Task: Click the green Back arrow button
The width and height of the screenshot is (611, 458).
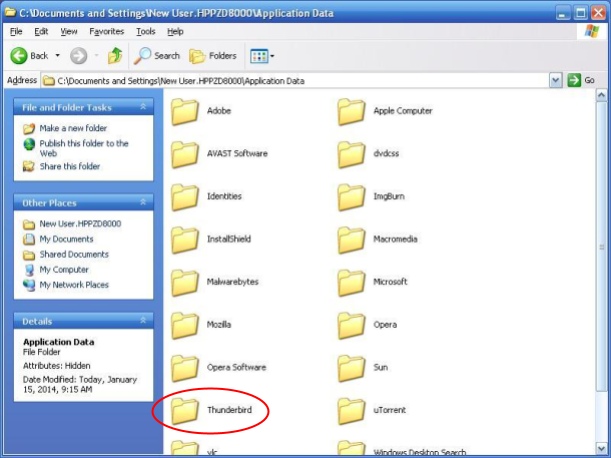Action: pos(19,56)
